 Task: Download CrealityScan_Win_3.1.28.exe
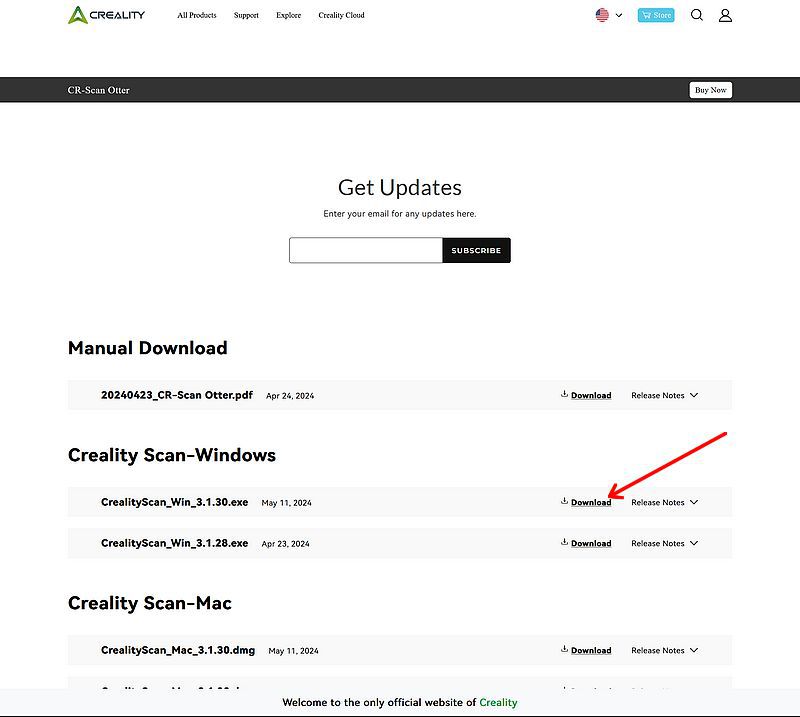click(591, 543)
